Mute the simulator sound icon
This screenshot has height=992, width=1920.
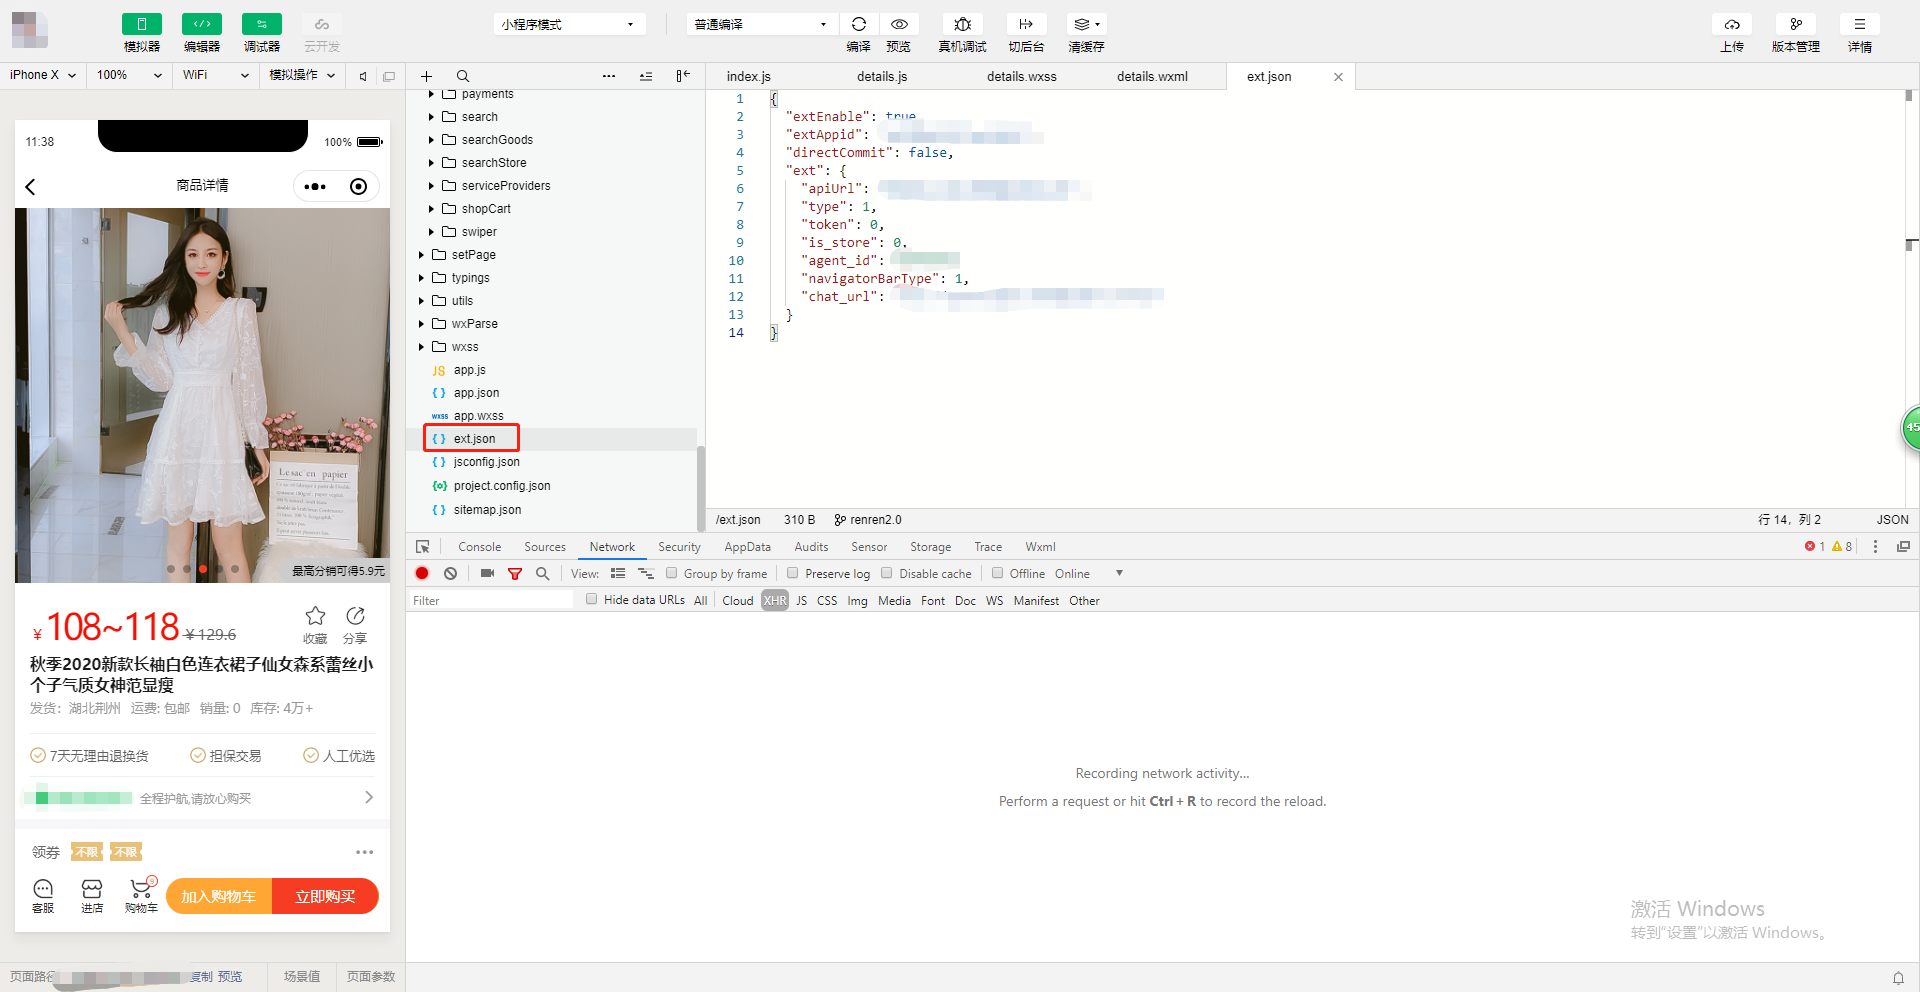[x=363, y=76]
